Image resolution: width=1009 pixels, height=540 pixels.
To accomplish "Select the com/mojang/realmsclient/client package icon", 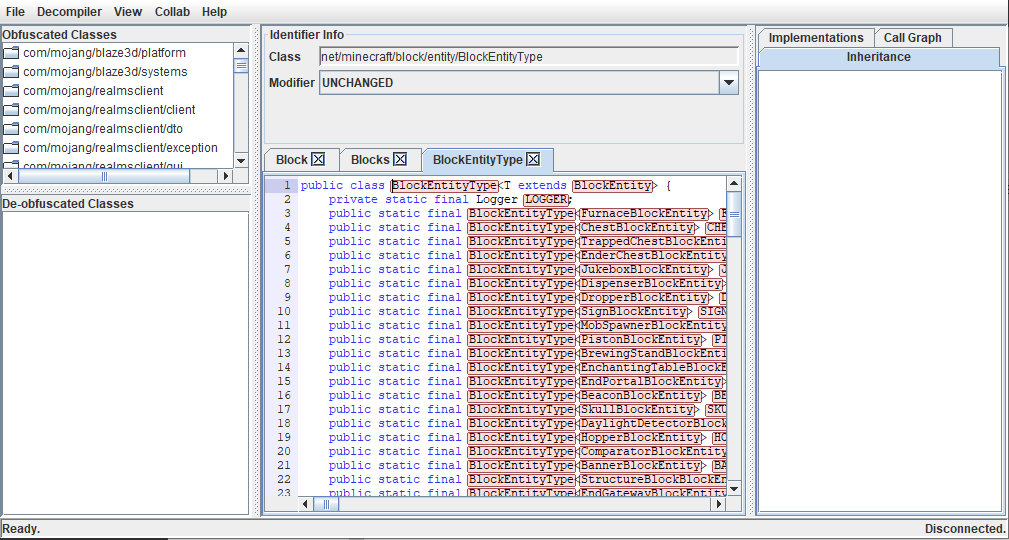I will click(x=12, y=110).
